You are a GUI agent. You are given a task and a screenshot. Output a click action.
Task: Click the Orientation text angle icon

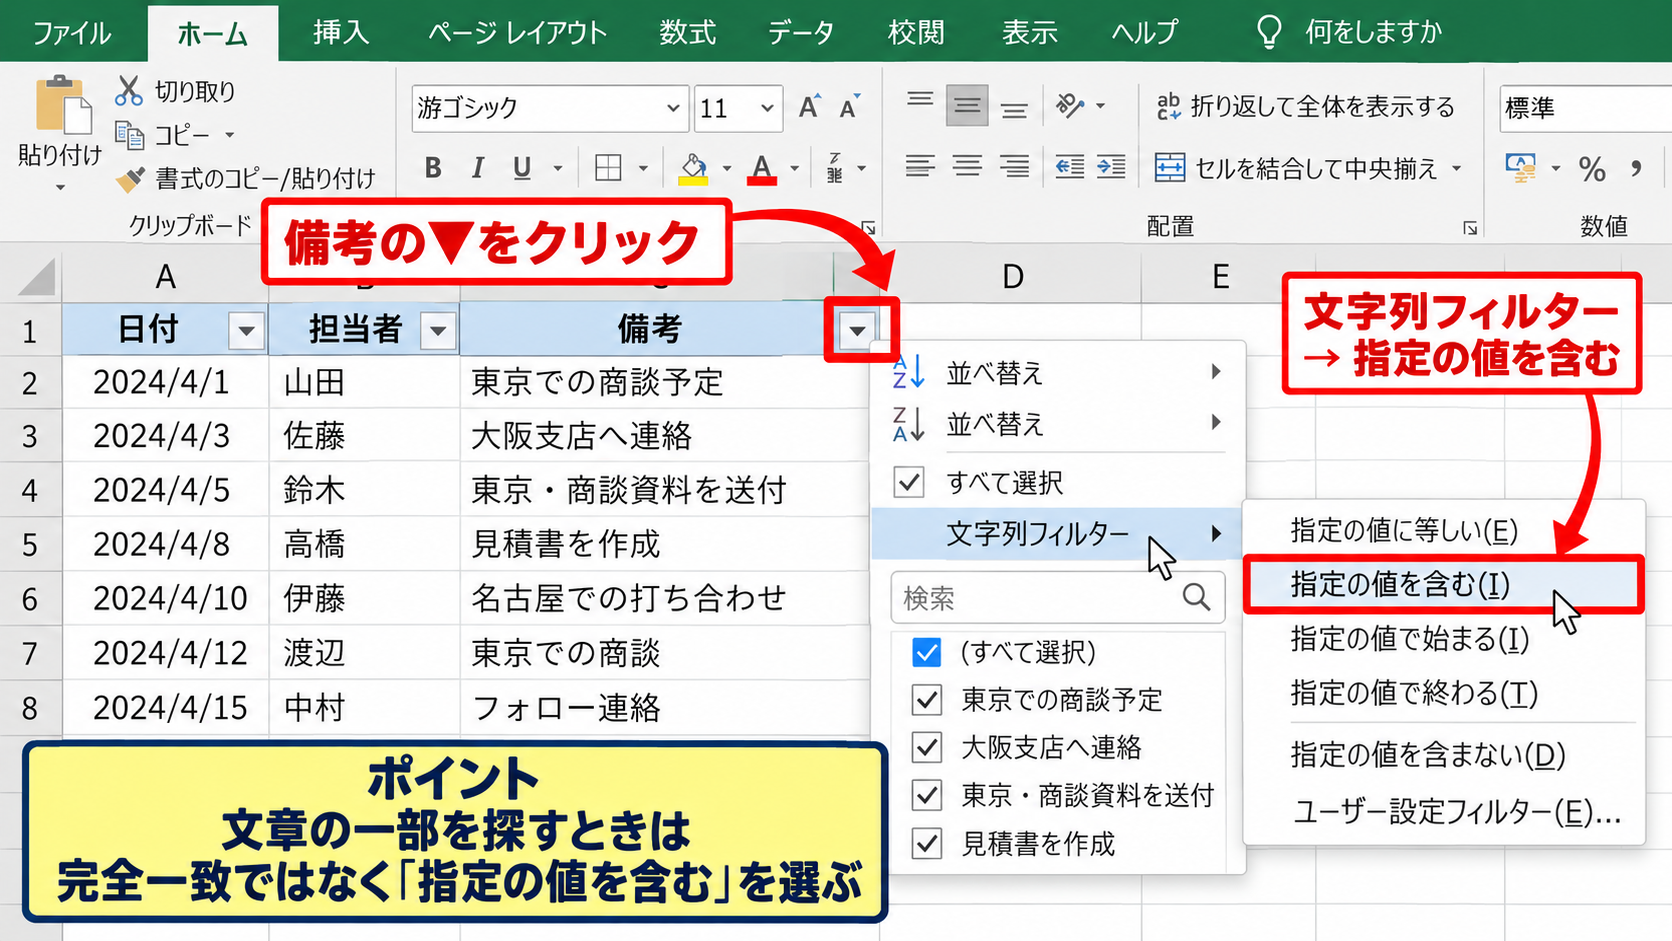(1070, 106)
